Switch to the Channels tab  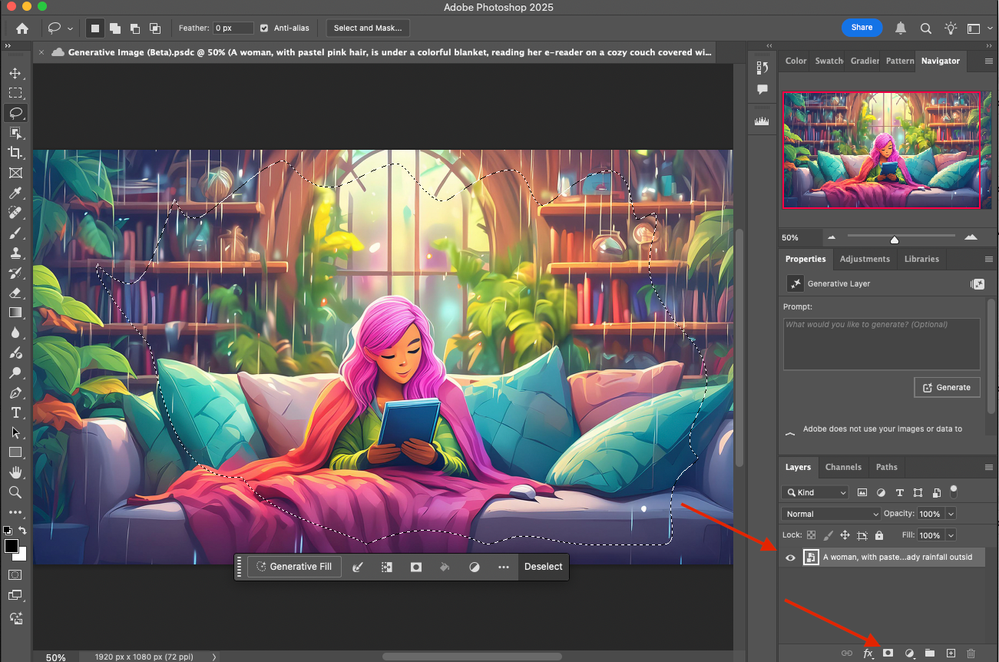point(843,467)
